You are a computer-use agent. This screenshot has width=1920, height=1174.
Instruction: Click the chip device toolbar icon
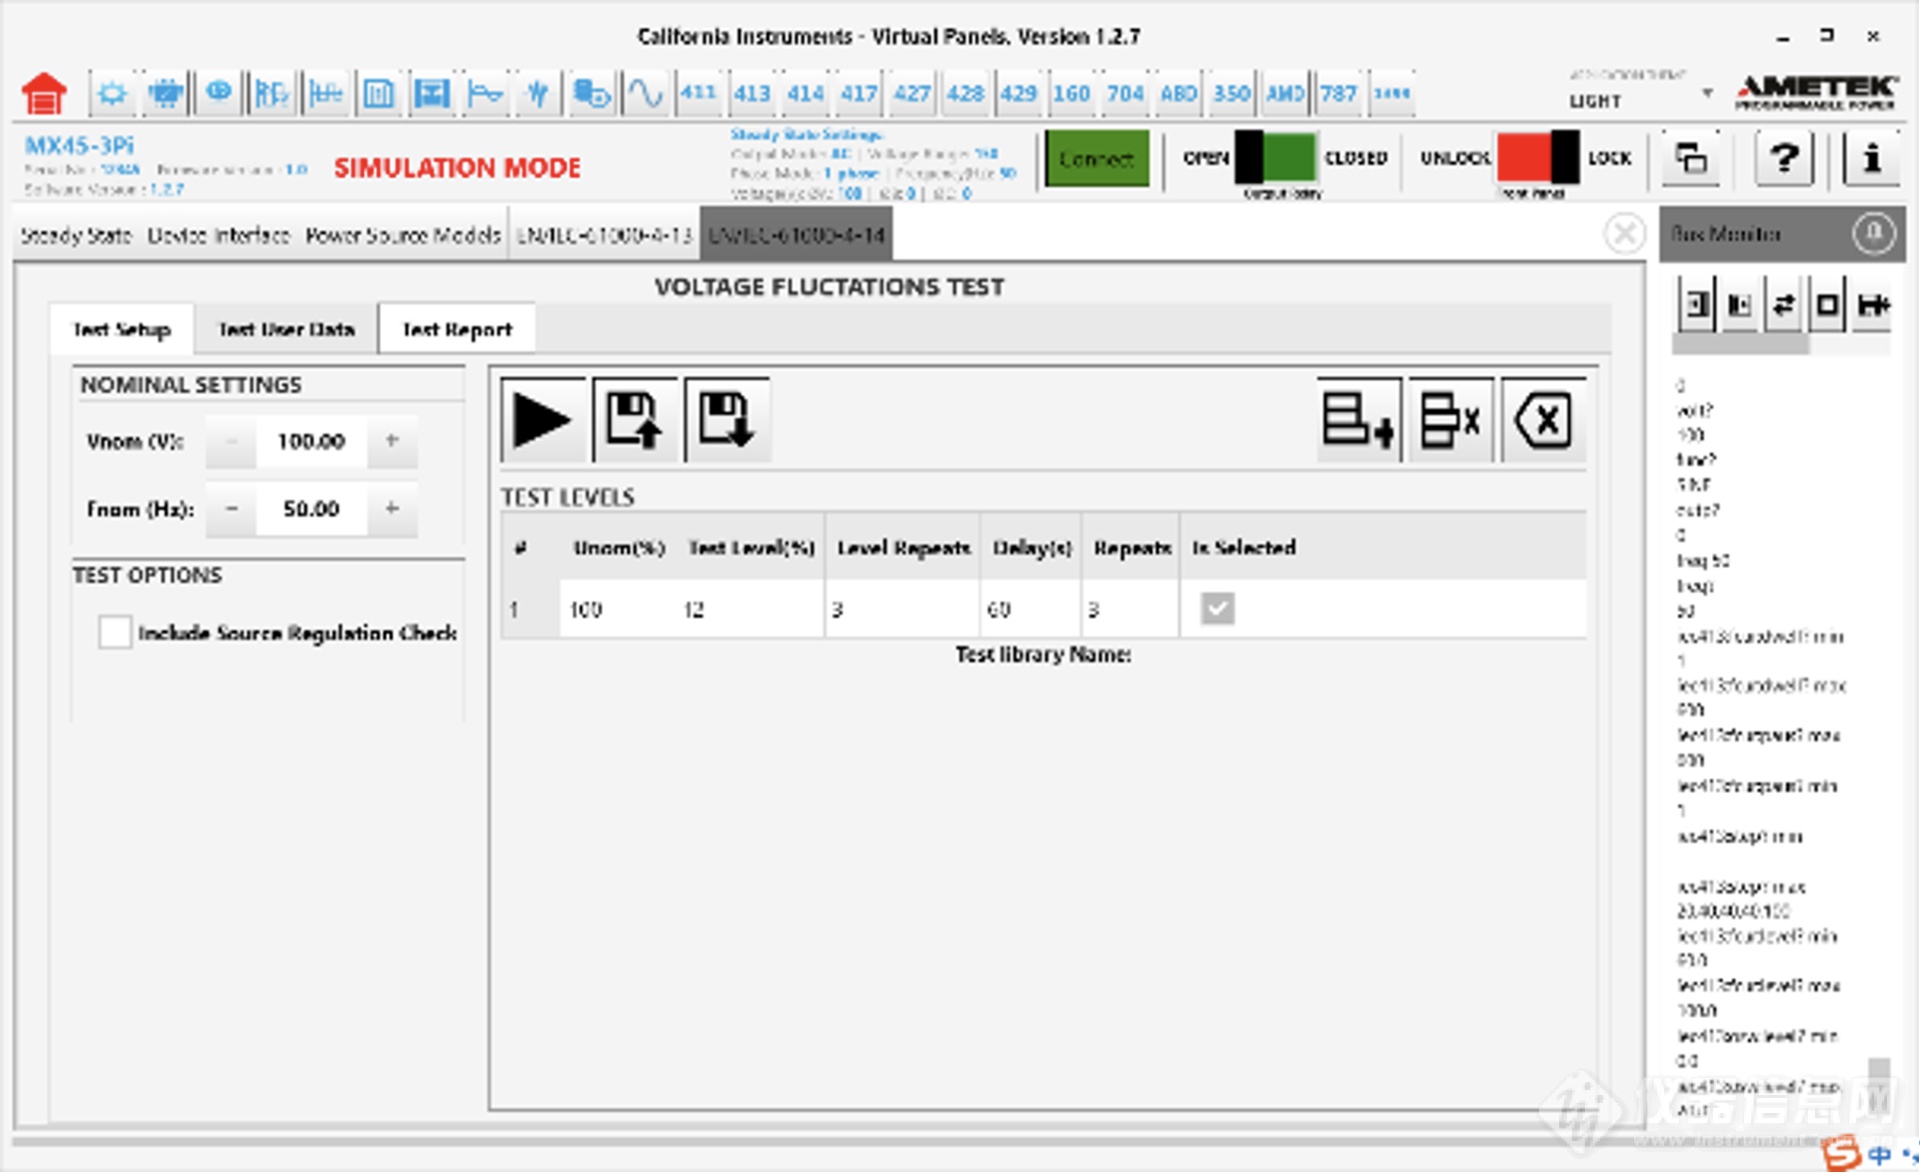click(x=165, y=94)
